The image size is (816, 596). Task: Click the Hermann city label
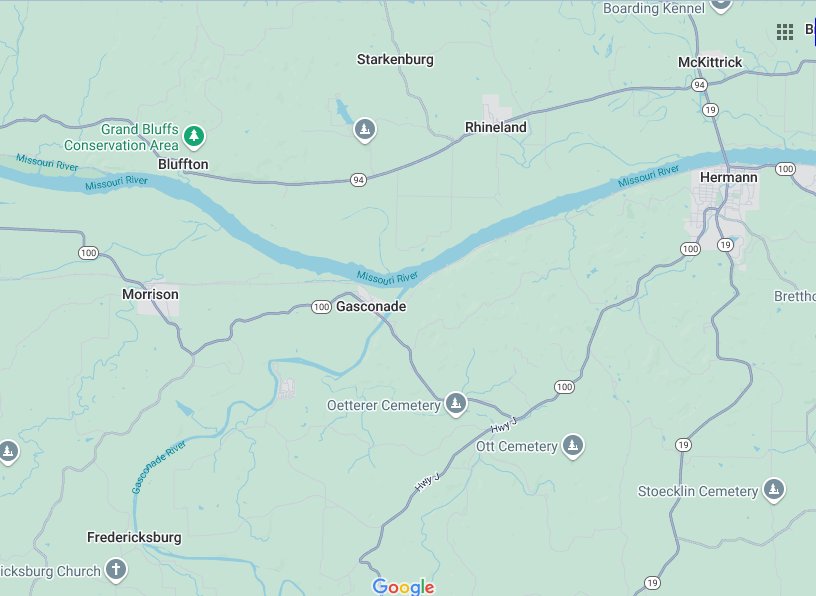point(728,177)
